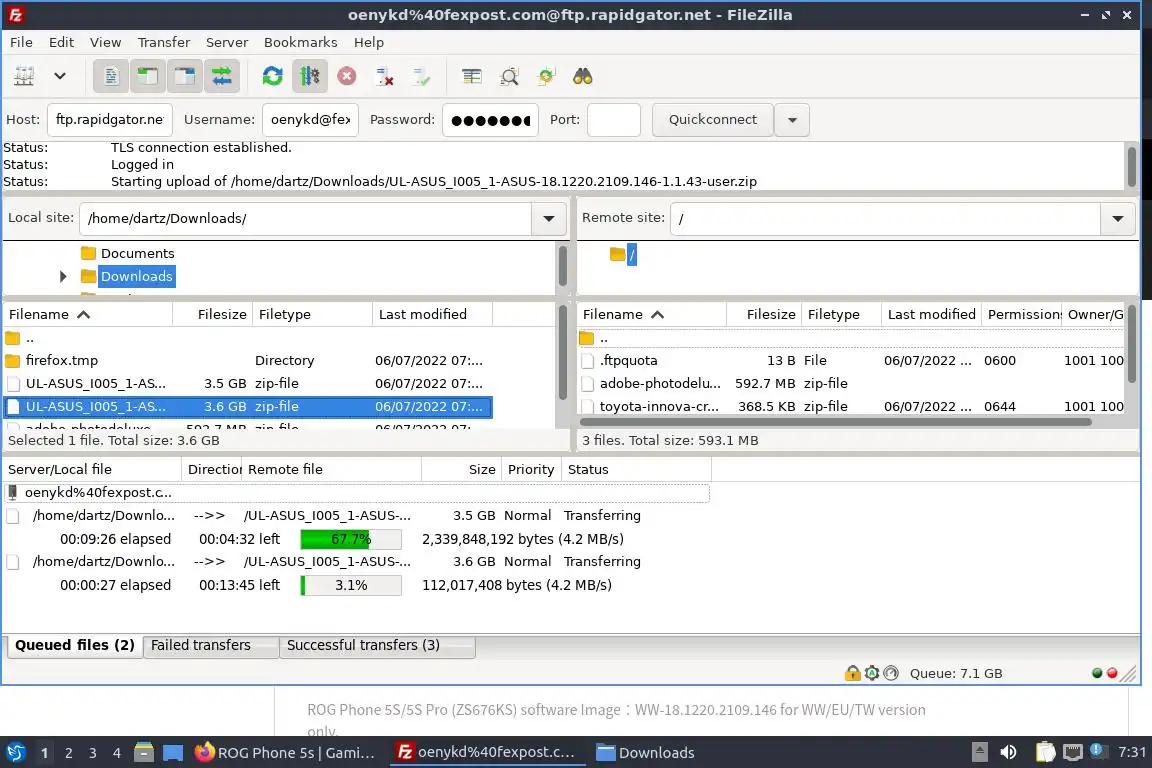Toggle the local directory tree display

[148, 76]
